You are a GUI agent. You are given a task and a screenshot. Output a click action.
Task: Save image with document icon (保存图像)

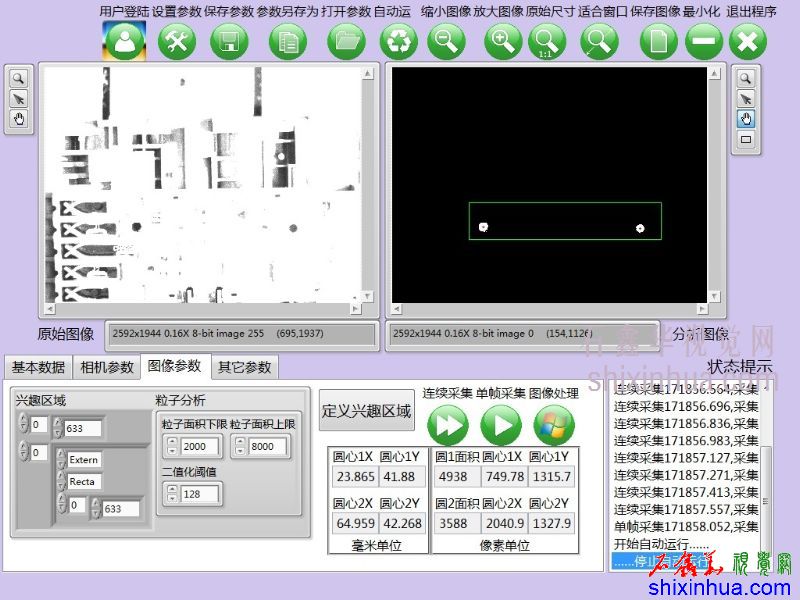point(659,42)
